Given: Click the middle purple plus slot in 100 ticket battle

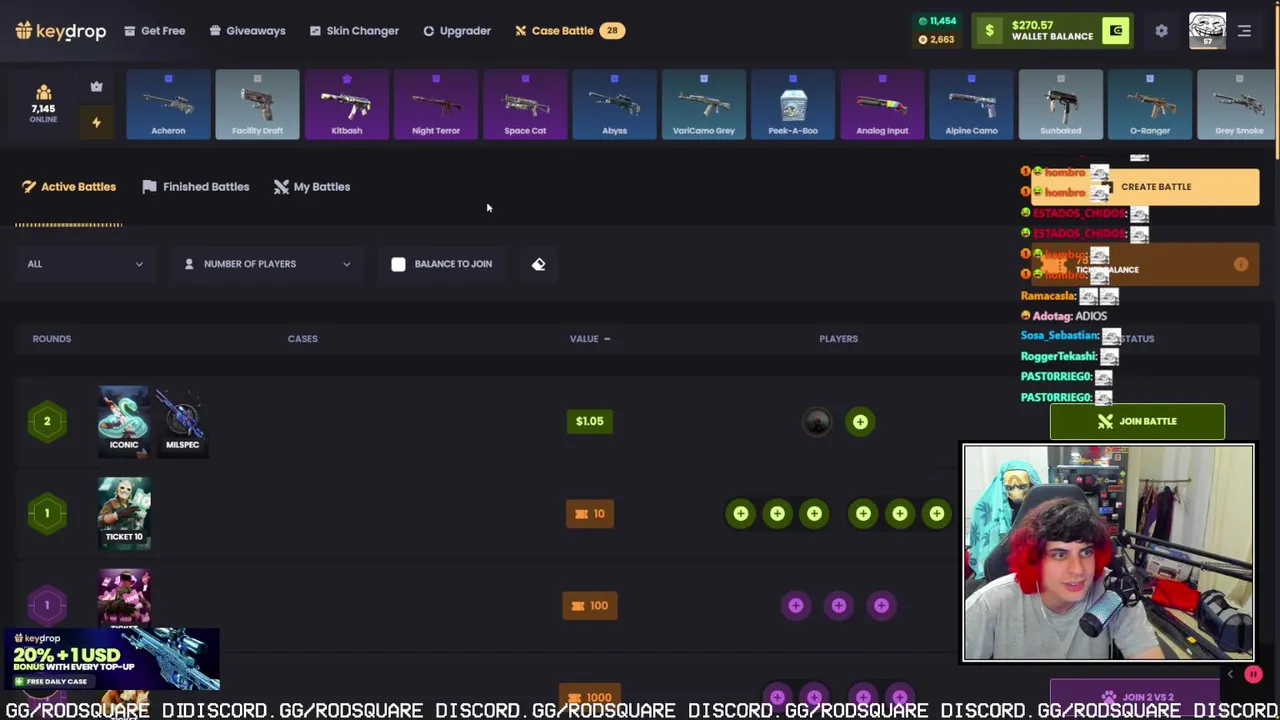Looking at the screenshot, I should (838, 606).
